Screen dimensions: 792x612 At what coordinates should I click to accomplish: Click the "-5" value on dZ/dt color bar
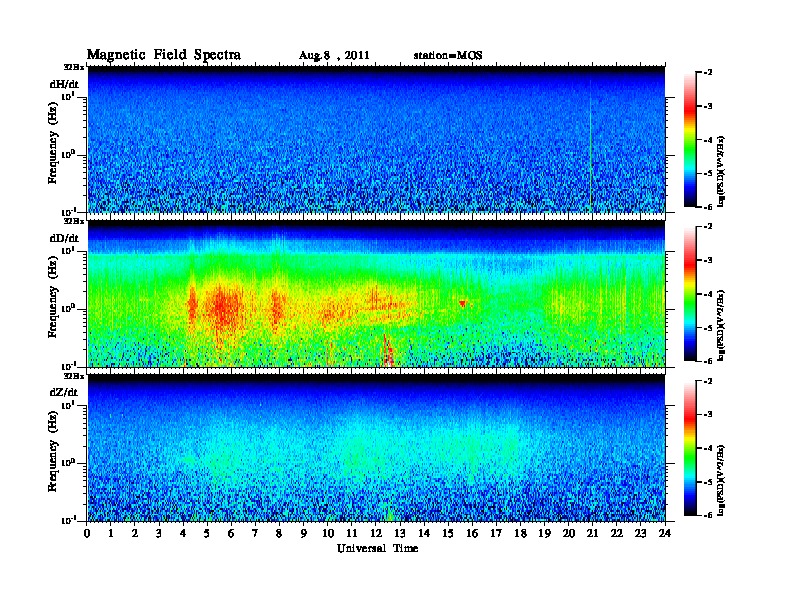tap(708, 482)
